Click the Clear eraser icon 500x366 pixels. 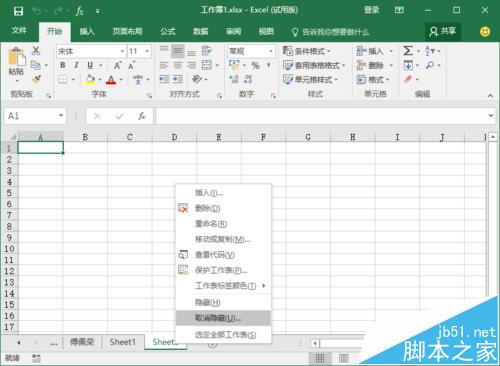pos(408,79)
